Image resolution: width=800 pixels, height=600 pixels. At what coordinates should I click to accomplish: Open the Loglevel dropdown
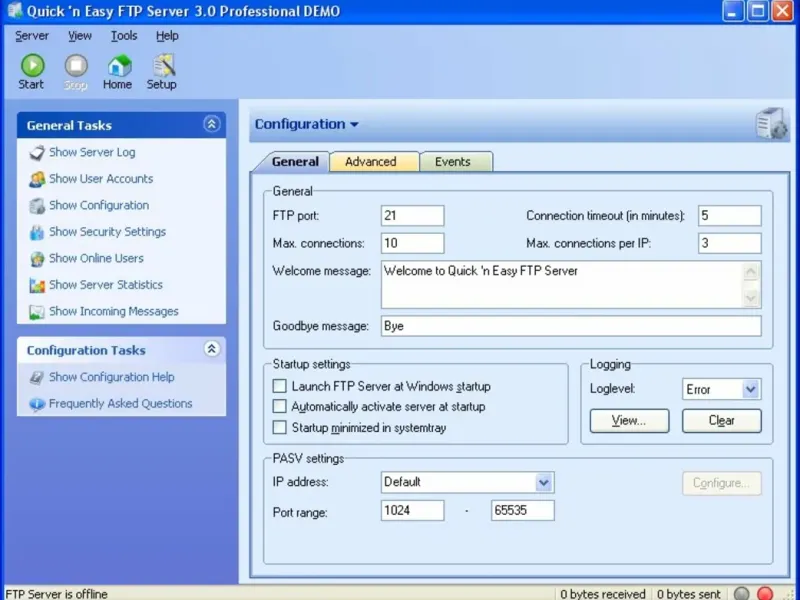click(750, 389)
